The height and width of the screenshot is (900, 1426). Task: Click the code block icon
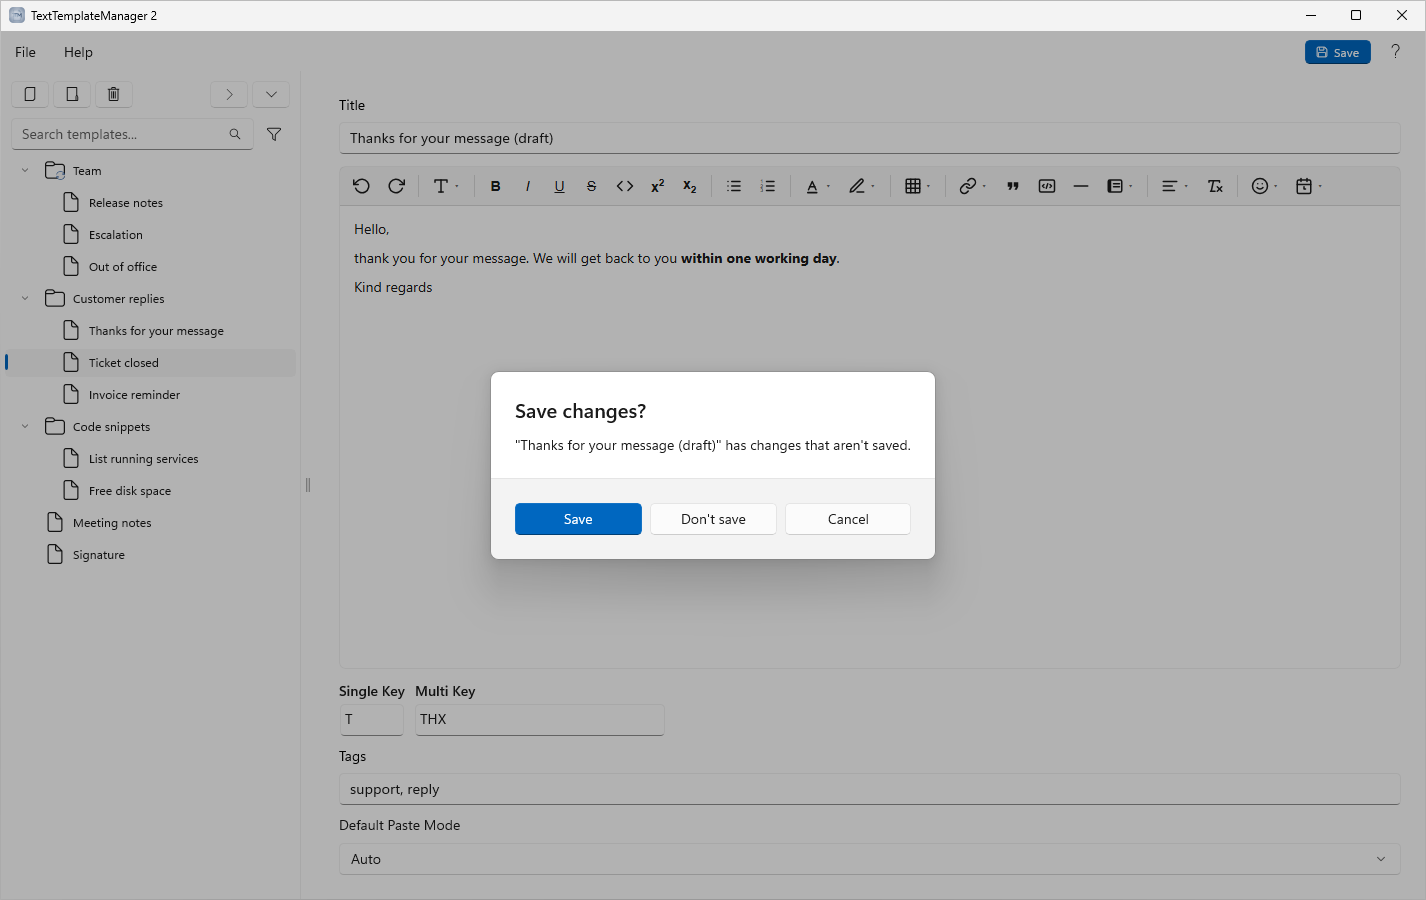[x=1047, y=186]
